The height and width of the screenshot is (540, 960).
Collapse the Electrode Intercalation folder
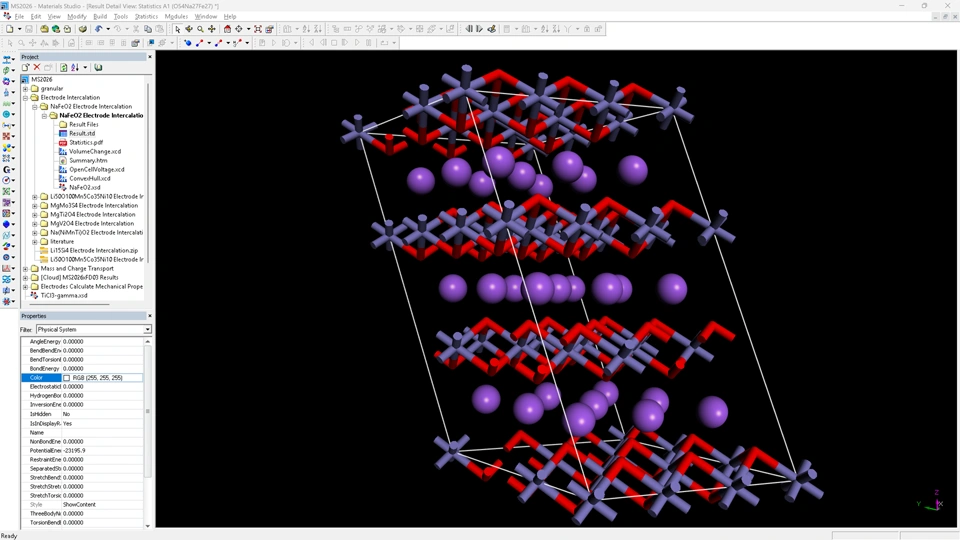tap(26, 97)
